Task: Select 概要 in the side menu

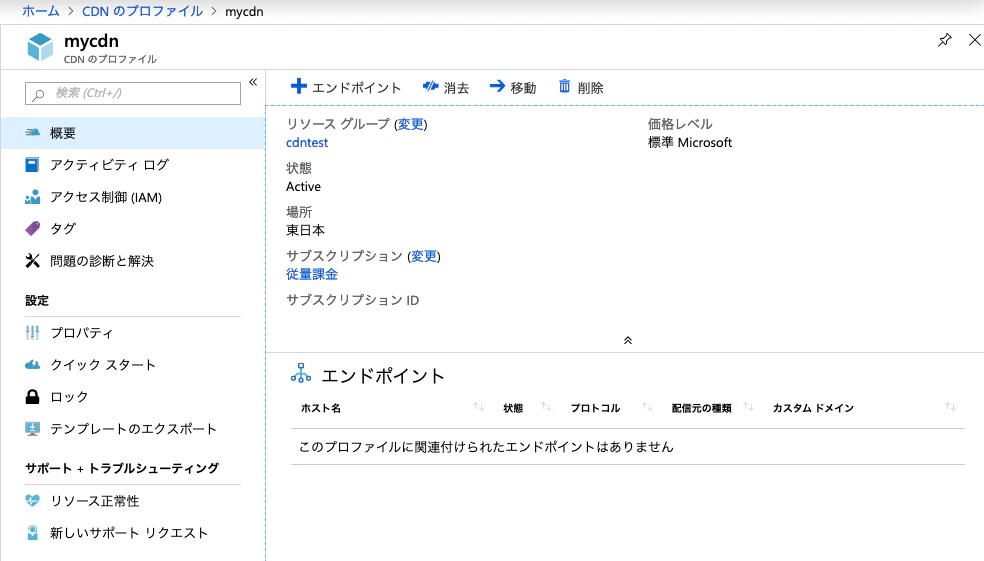Action: pyautogui.click(x=133, y=133)
